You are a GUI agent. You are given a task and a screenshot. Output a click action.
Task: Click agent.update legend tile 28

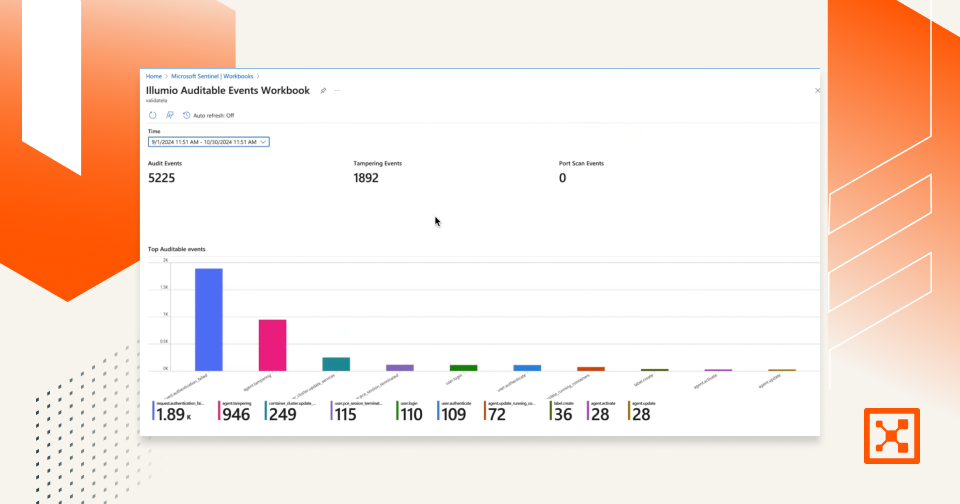point(642,412)
